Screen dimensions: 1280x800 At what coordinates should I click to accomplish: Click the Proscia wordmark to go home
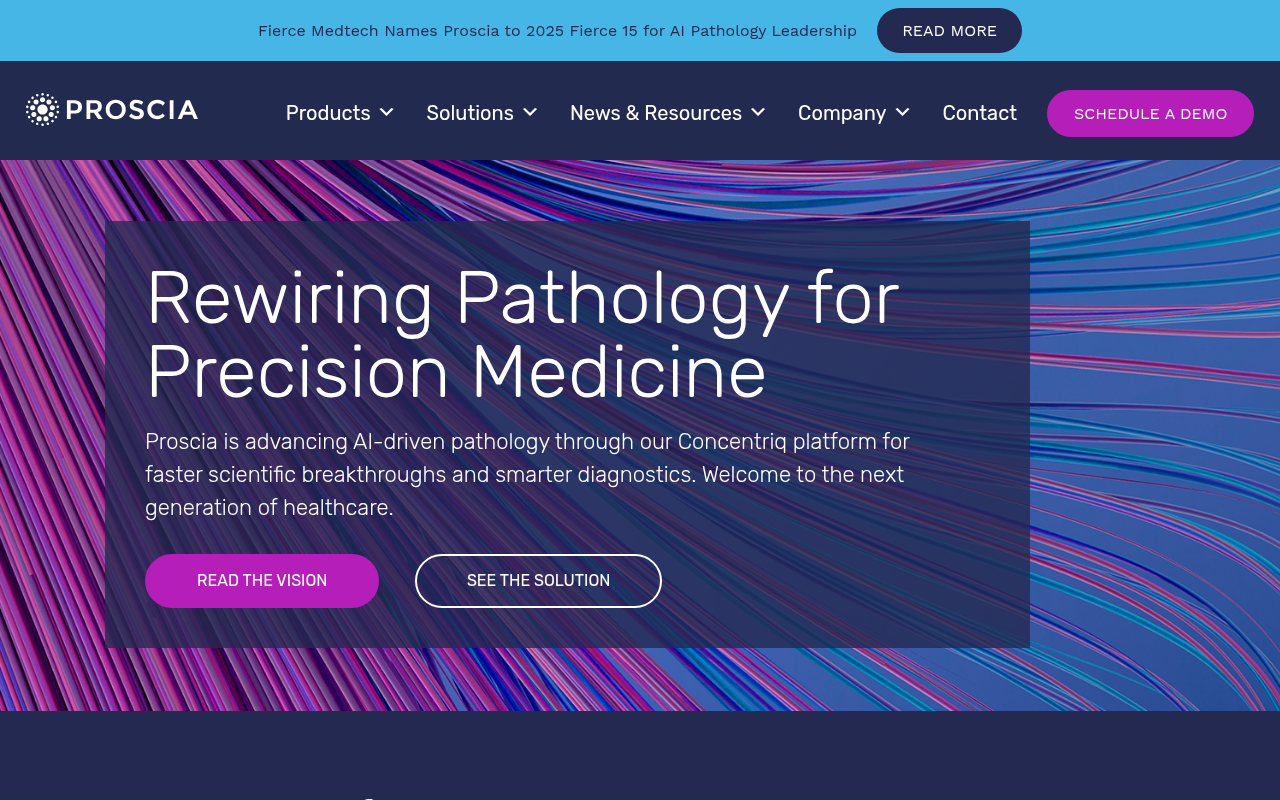click(131, 110)
